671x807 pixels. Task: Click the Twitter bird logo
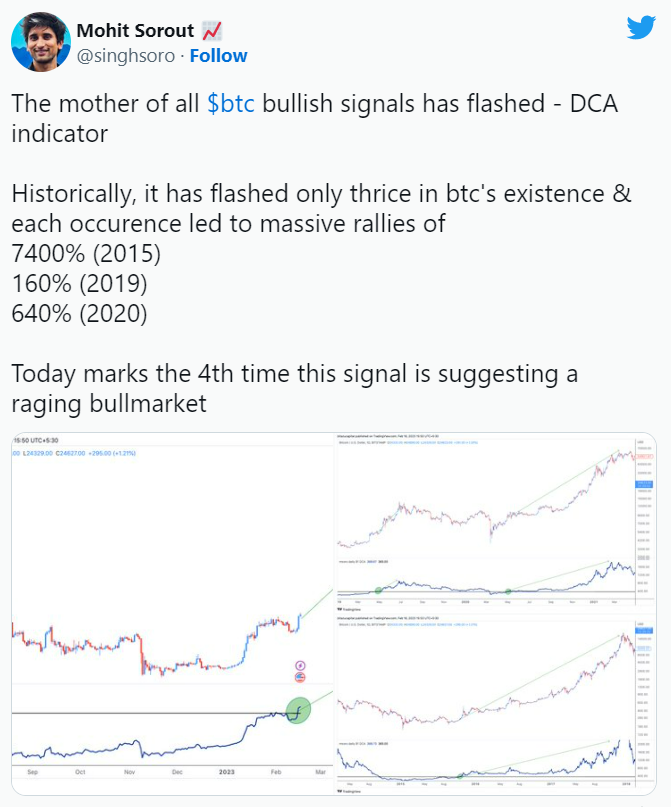point(641,27)
